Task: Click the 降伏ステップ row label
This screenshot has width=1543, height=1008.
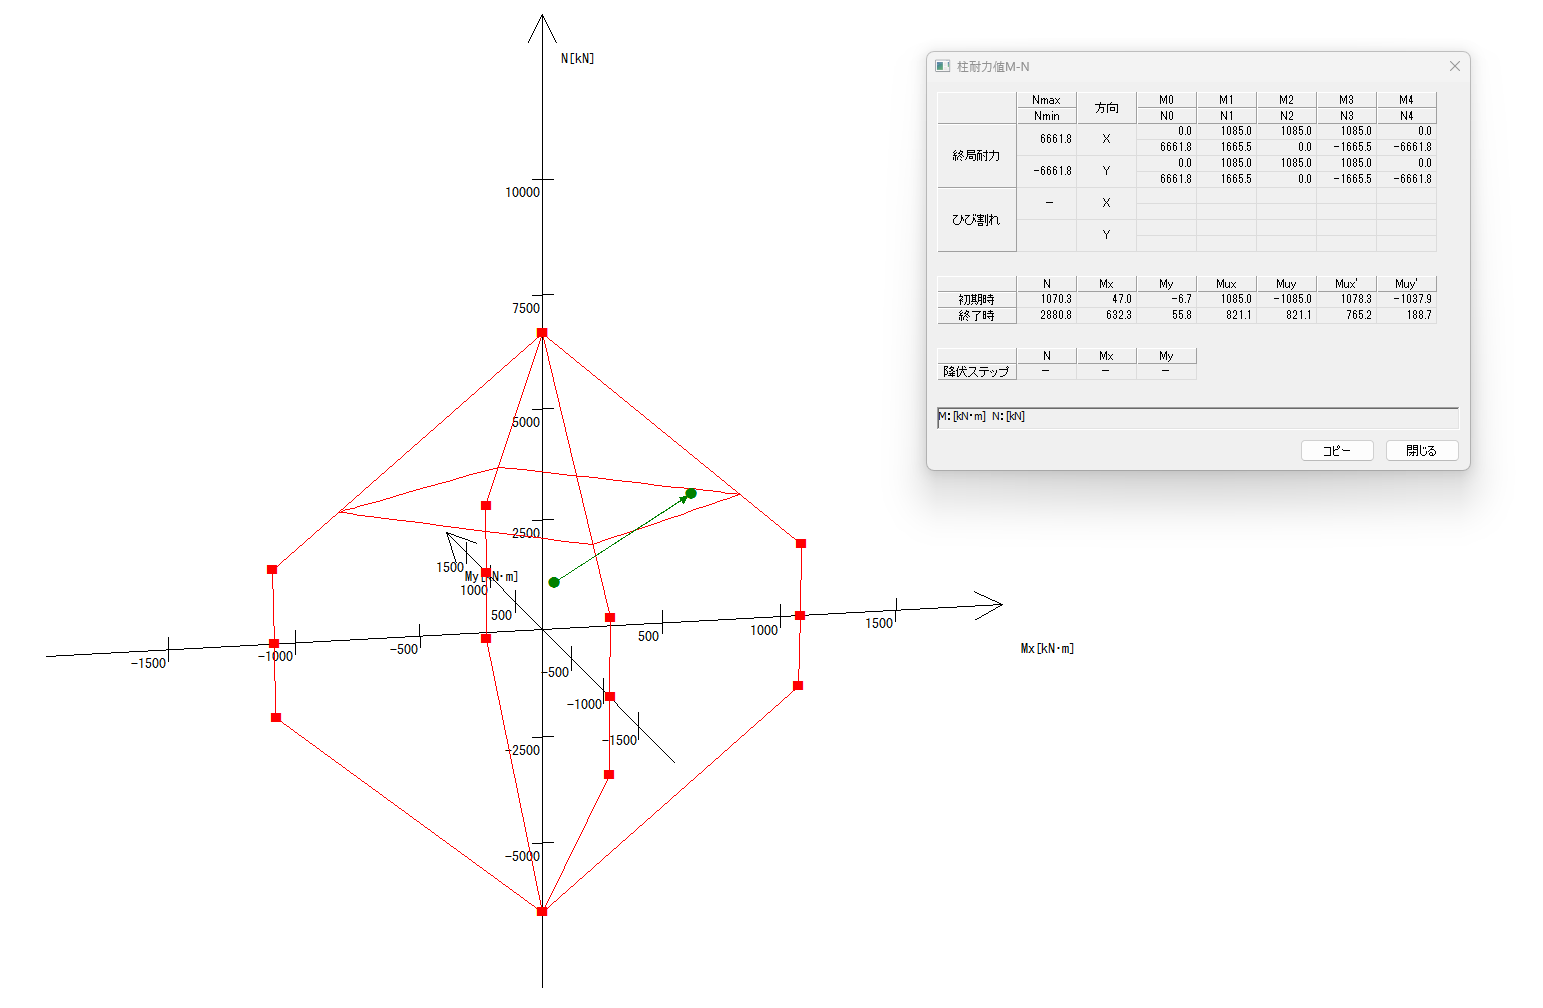Action: point(977,371)
